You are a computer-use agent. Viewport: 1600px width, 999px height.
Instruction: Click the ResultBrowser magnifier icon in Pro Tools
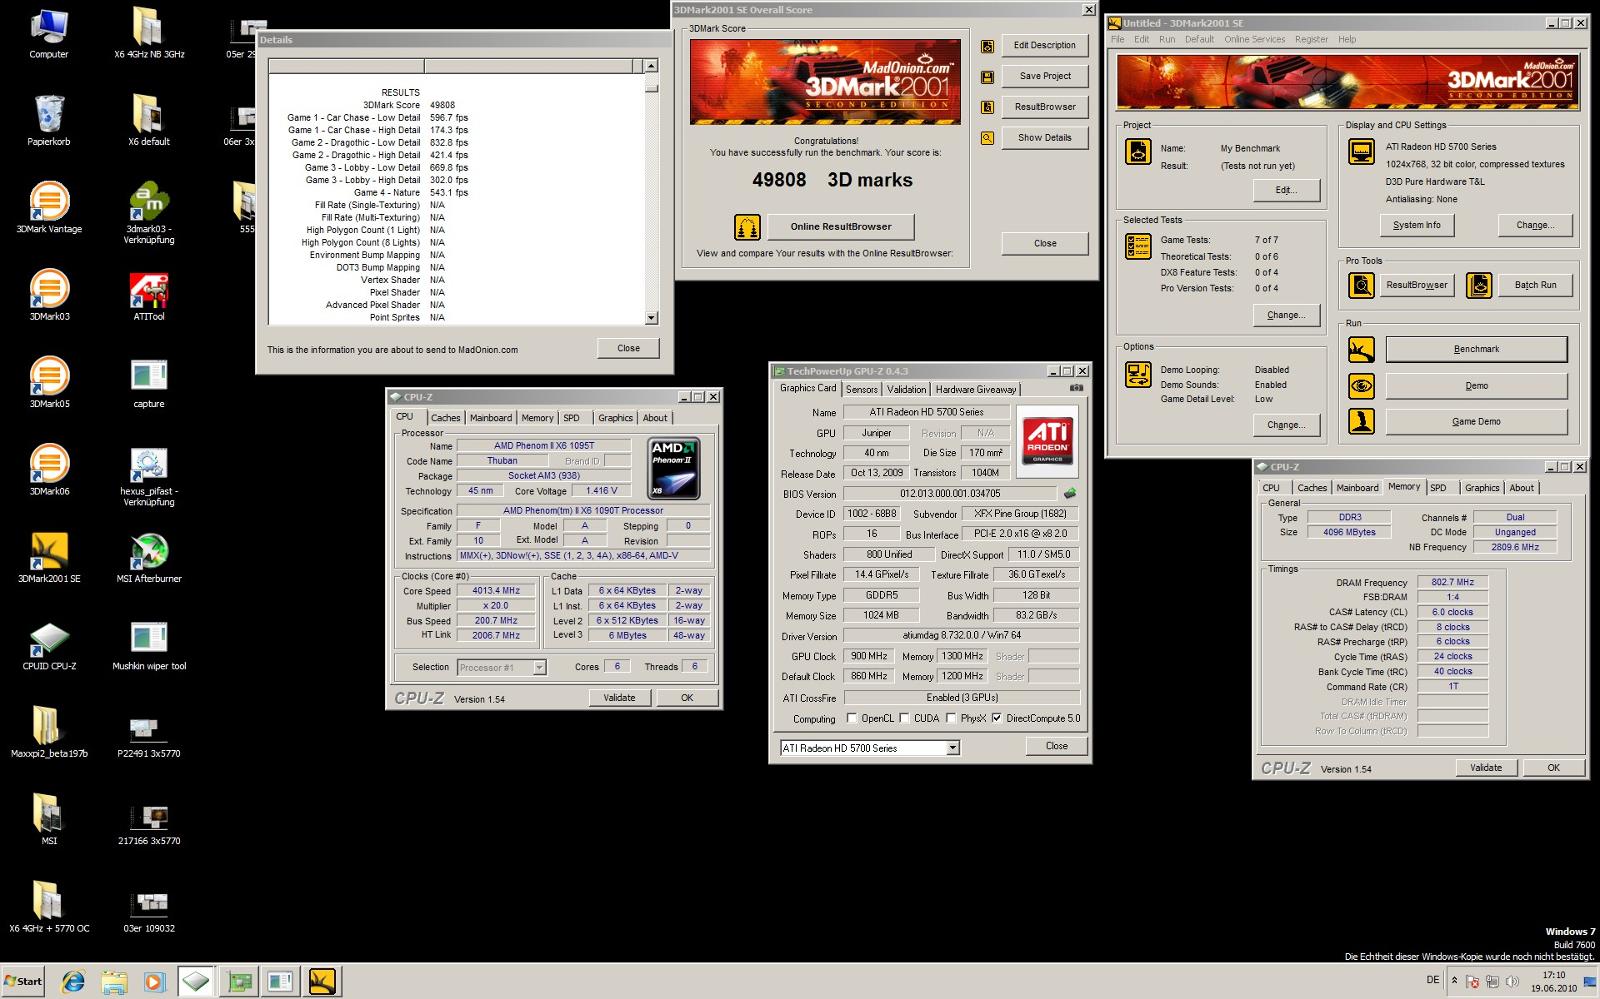click(x=1361, y=285)
